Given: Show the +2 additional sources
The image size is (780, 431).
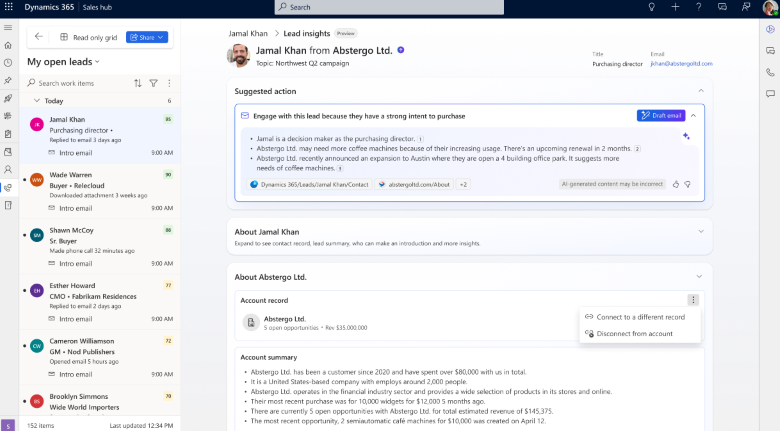Looking at the screenshot, I should (463, 184).
